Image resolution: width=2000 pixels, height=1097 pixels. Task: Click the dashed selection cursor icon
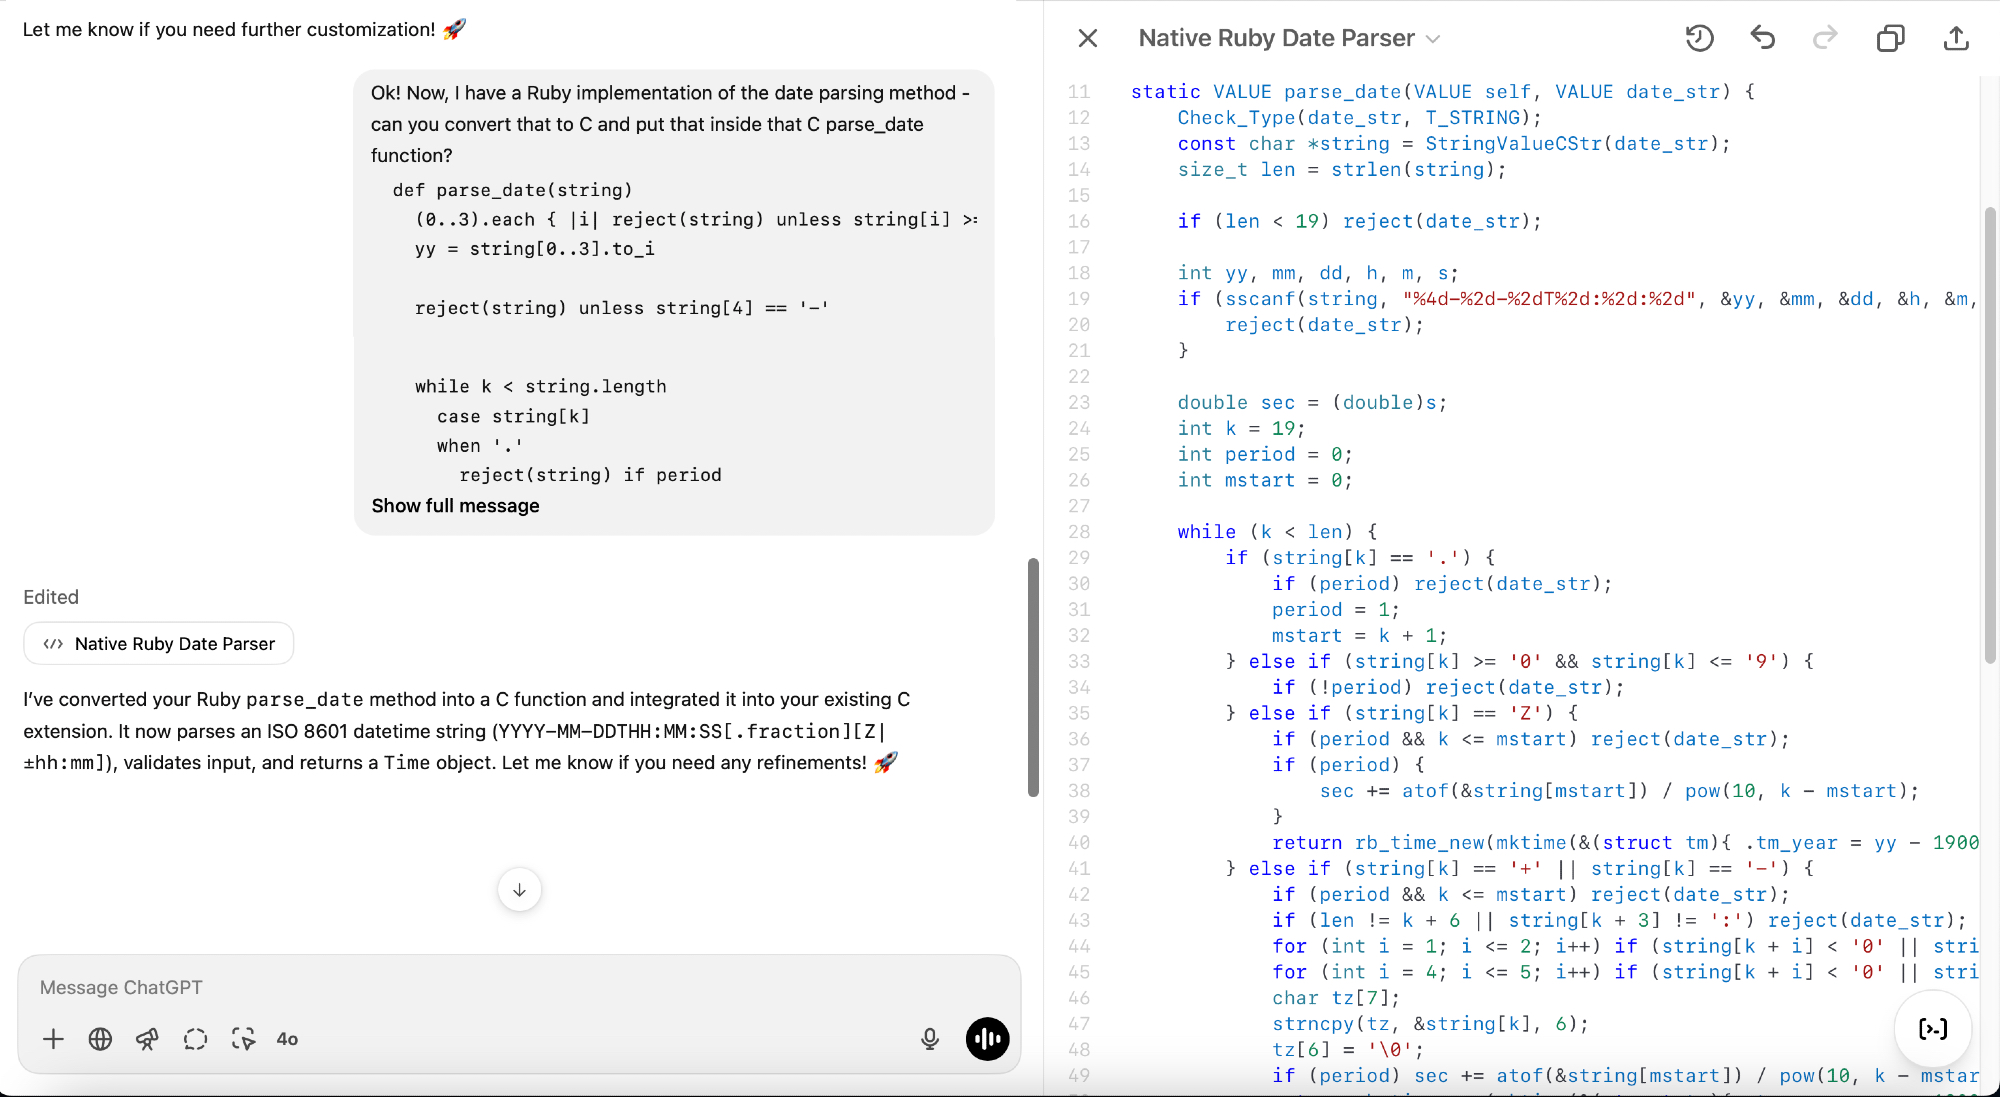click(x=243, y=1039)
